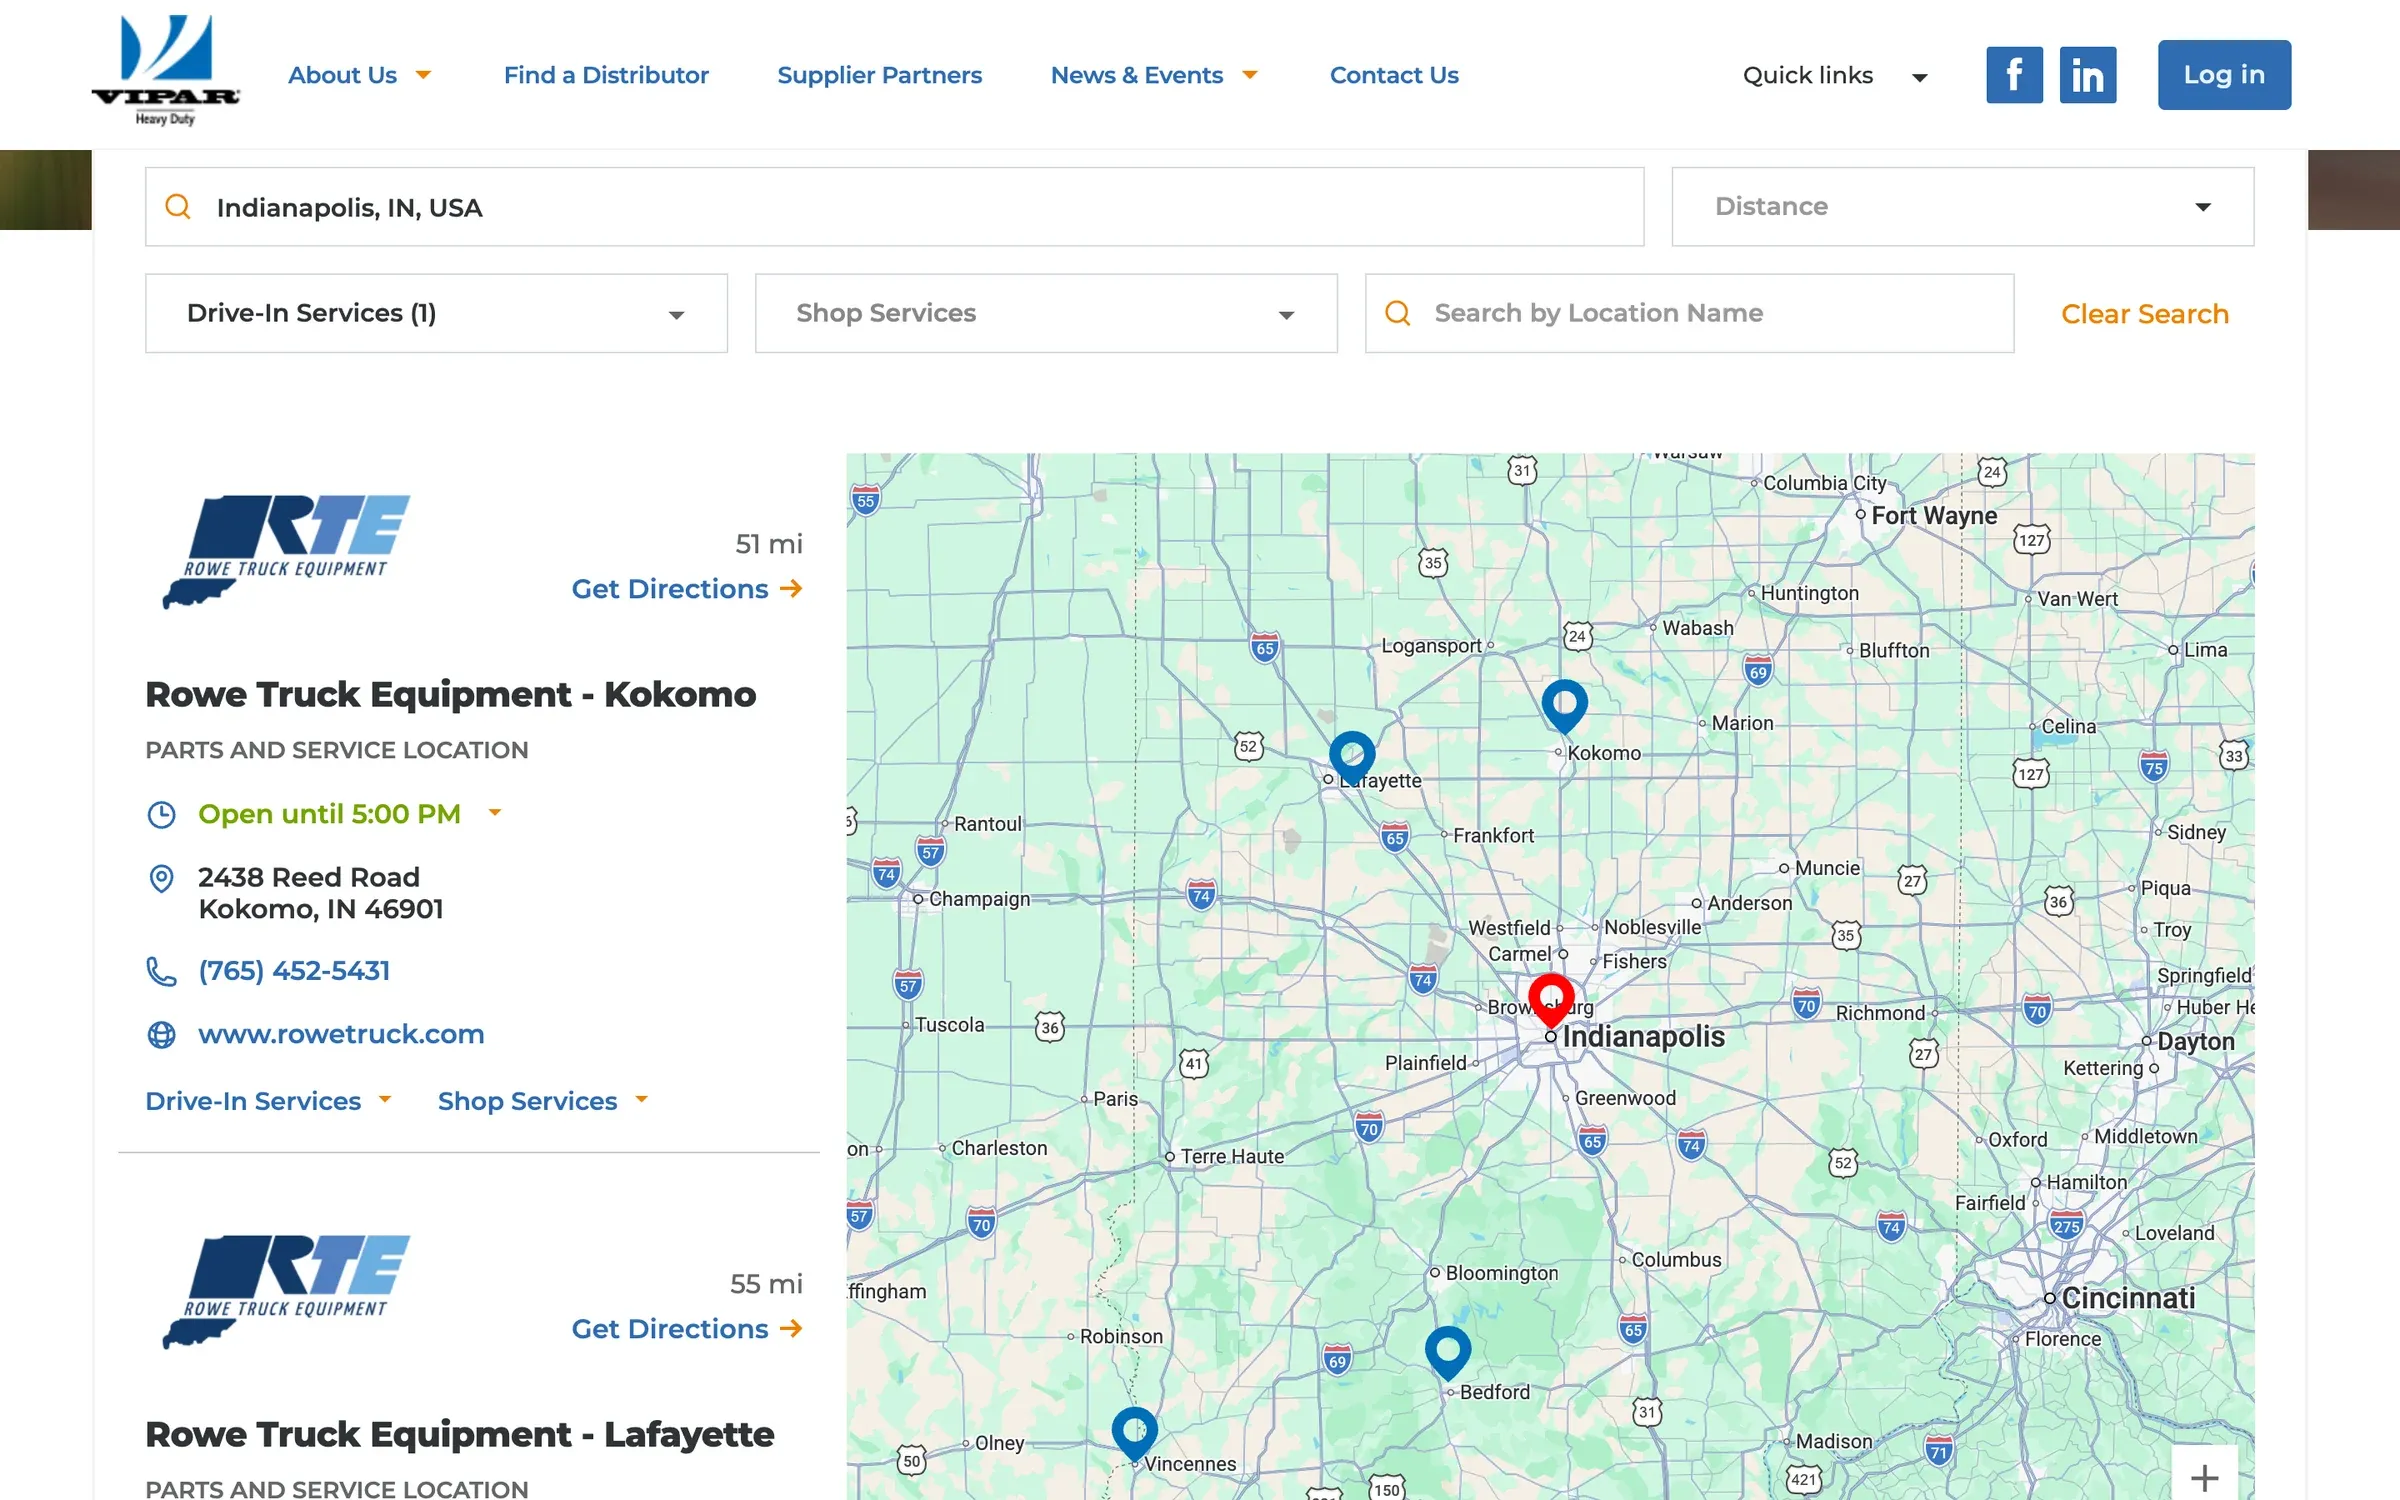Click the Log in button
Screen dimensions: 2400x1500
point(2224,75)
